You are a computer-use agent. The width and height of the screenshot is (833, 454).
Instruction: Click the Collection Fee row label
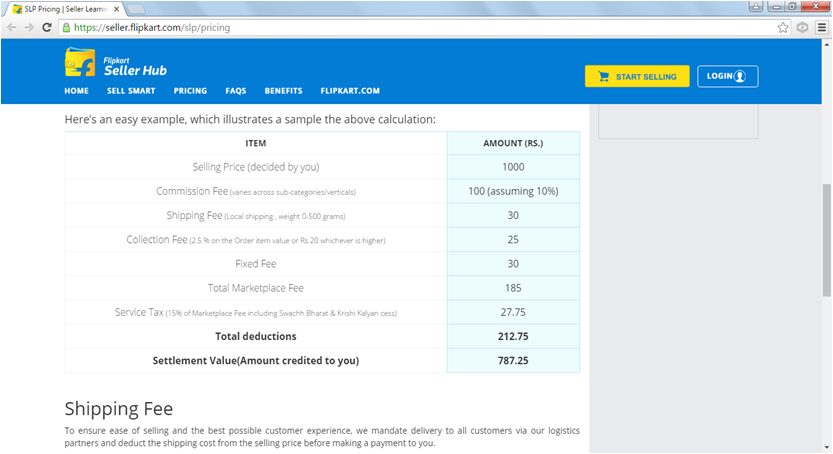(256, 240)
